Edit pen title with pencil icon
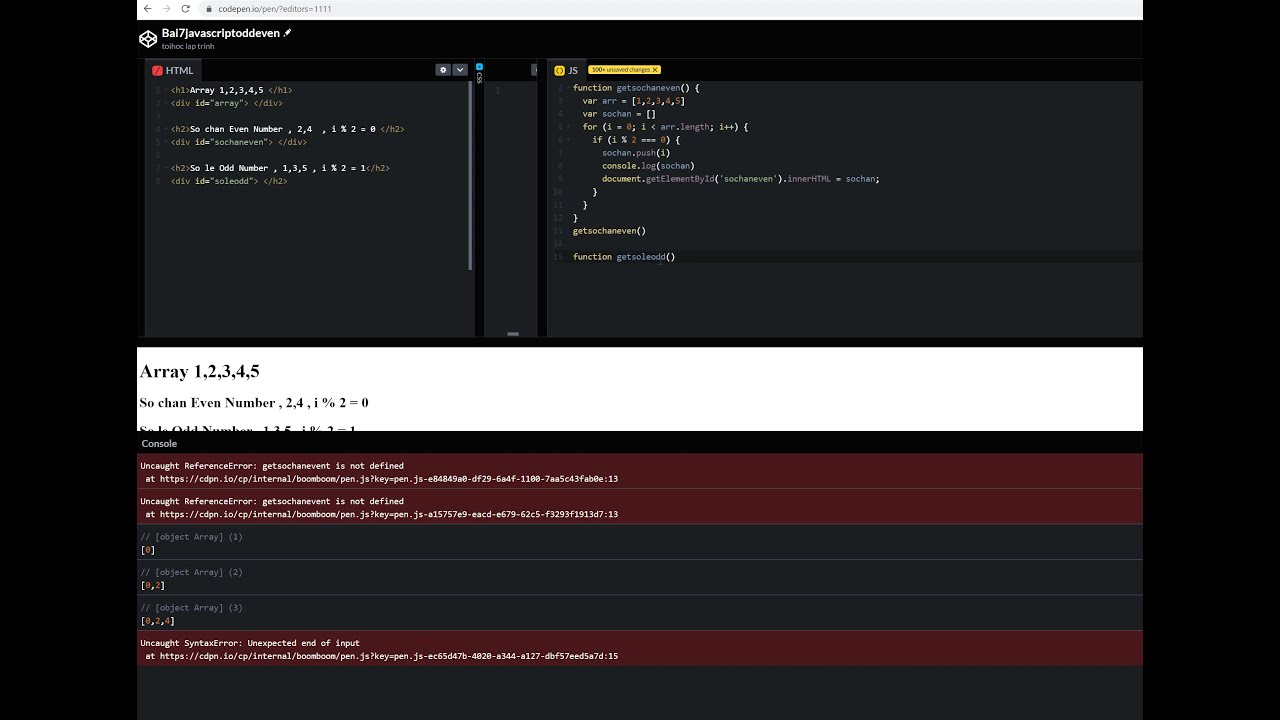Screen dimensions: 1280x720 click(x=287, y=33)
